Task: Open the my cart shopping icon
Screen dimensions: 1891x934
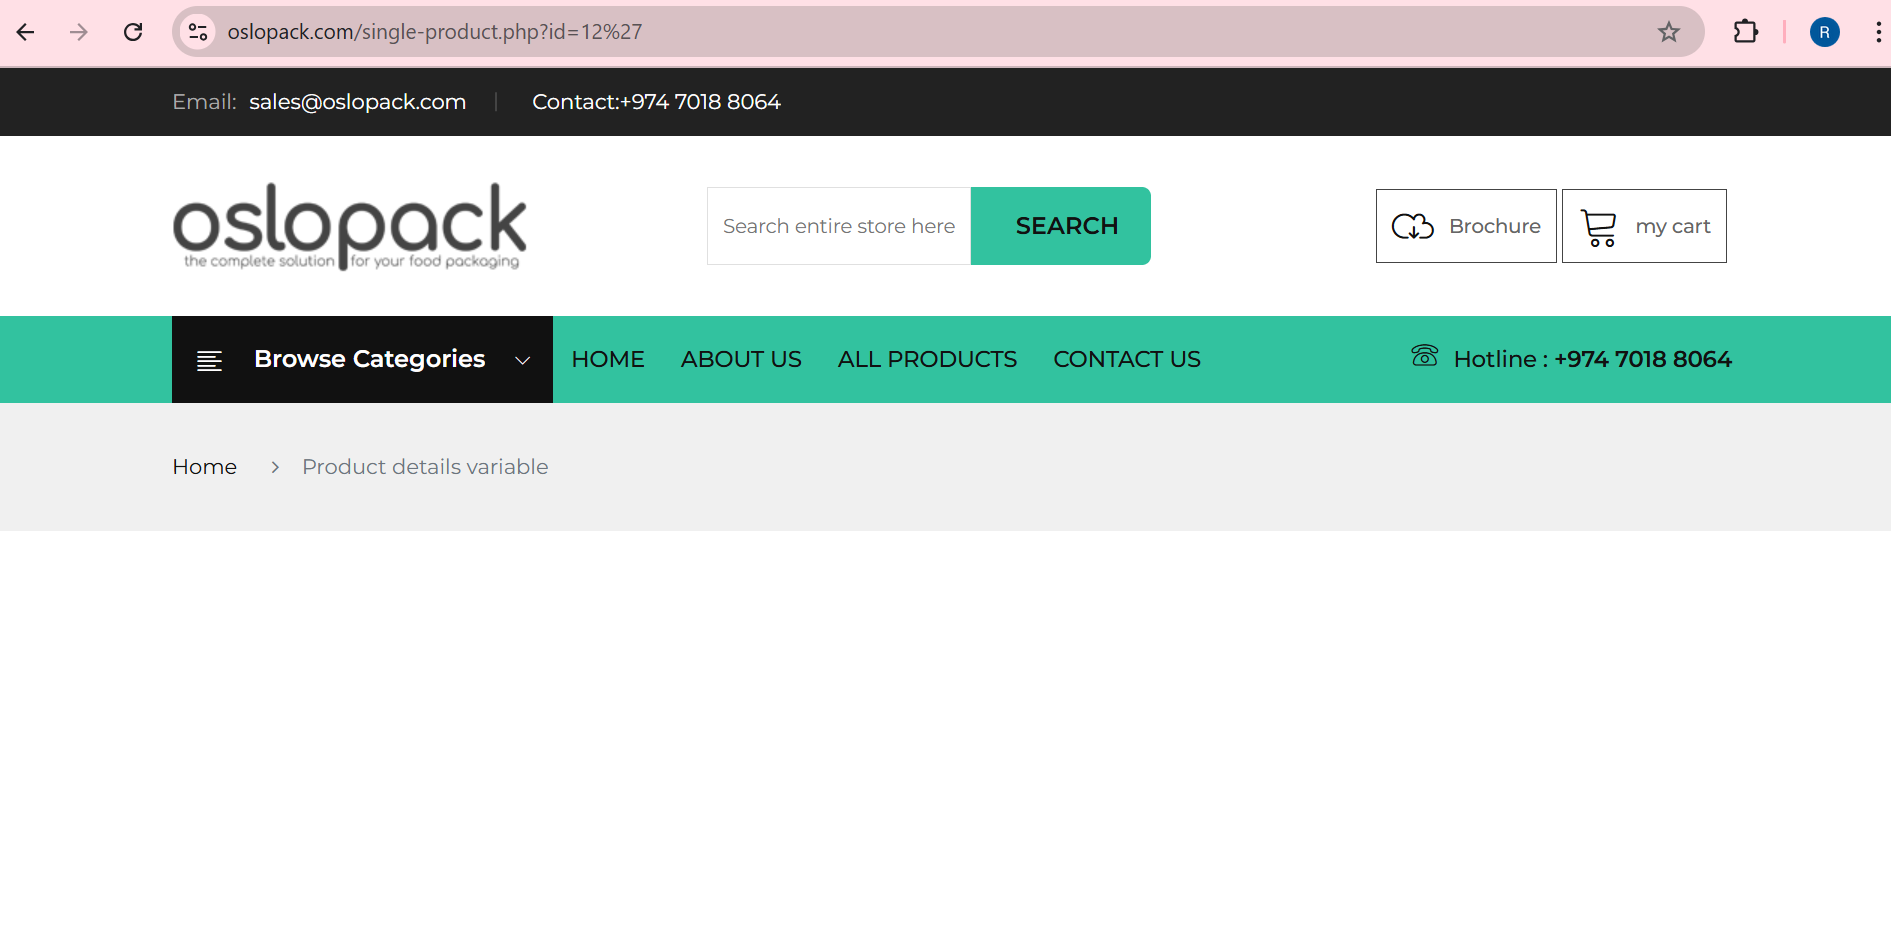Action: point(1597,226)
